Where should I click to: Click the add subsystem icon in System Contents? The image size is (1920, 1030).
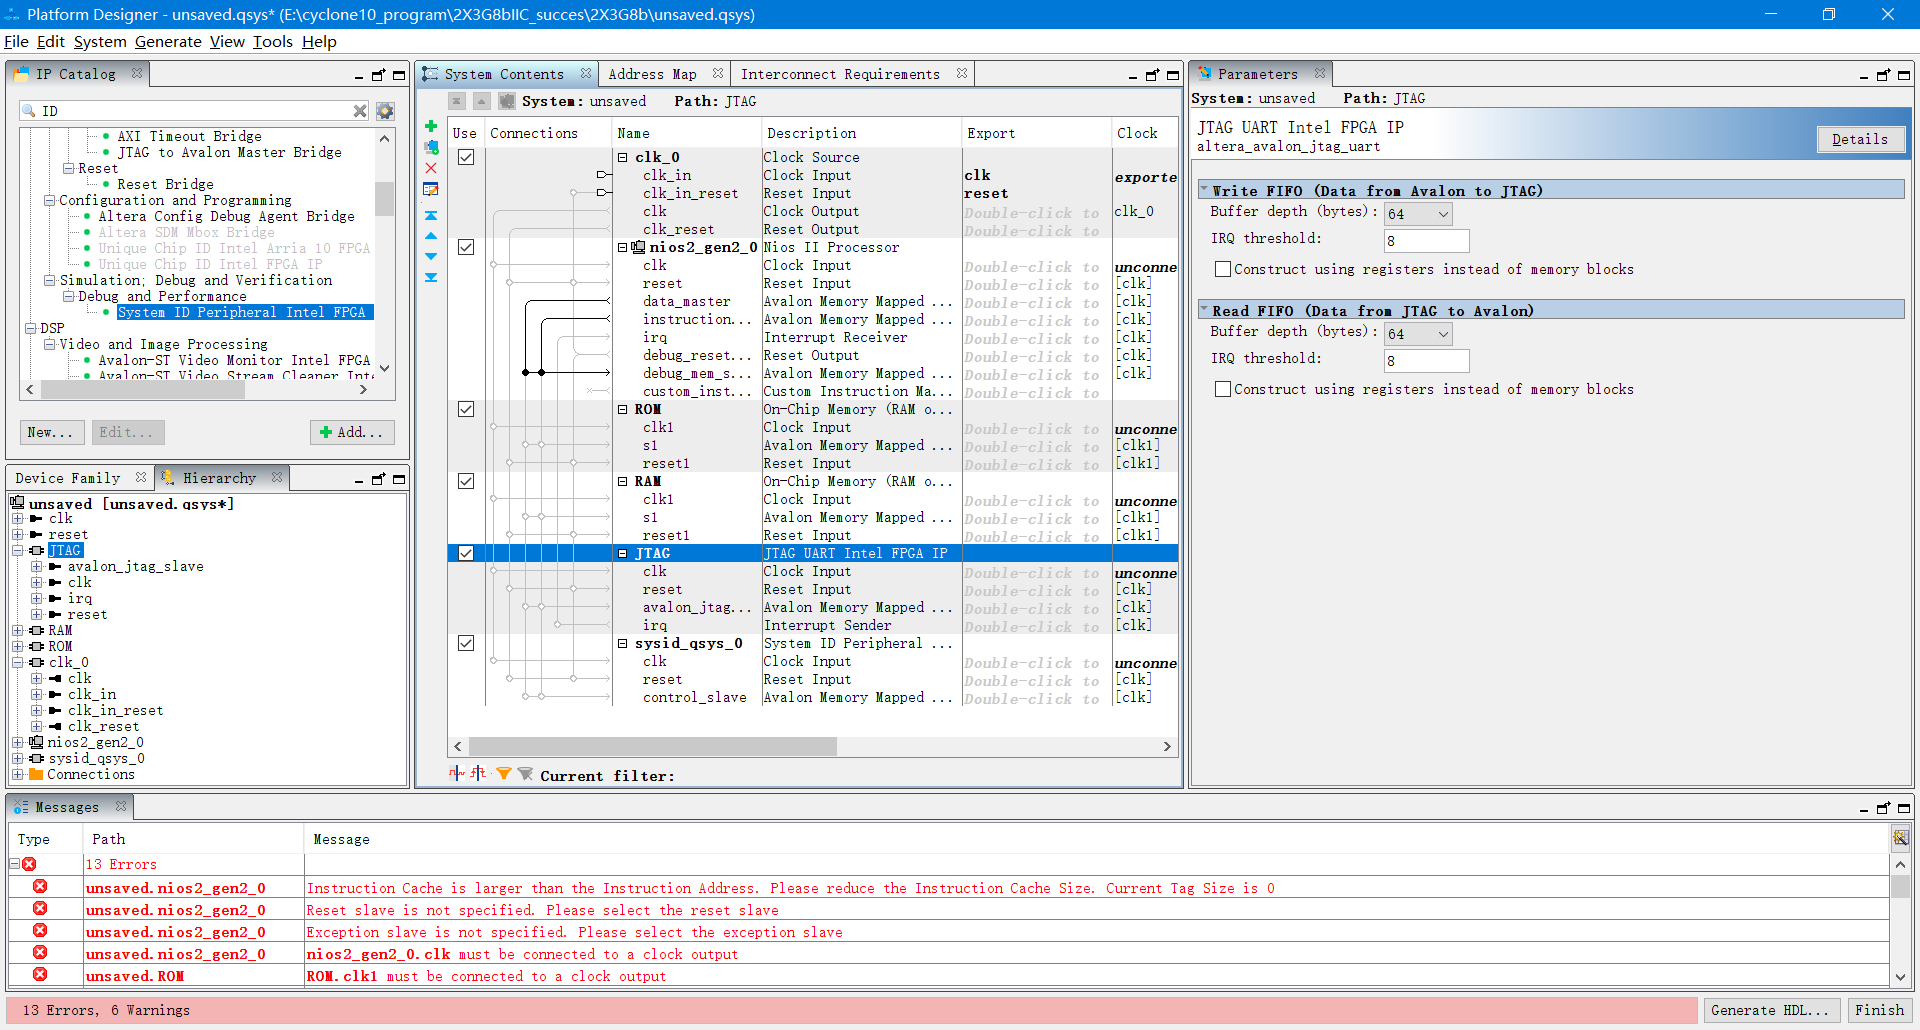(431, 147)
